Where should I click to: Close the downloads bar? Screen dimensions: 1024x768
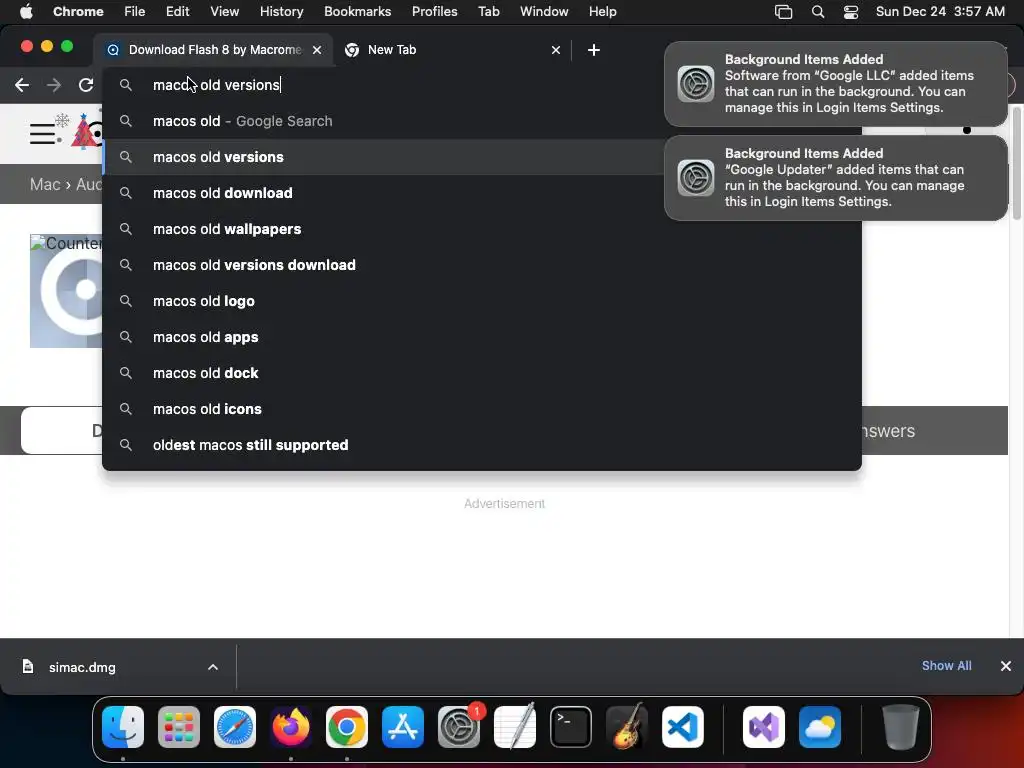tap(1006, 665)
